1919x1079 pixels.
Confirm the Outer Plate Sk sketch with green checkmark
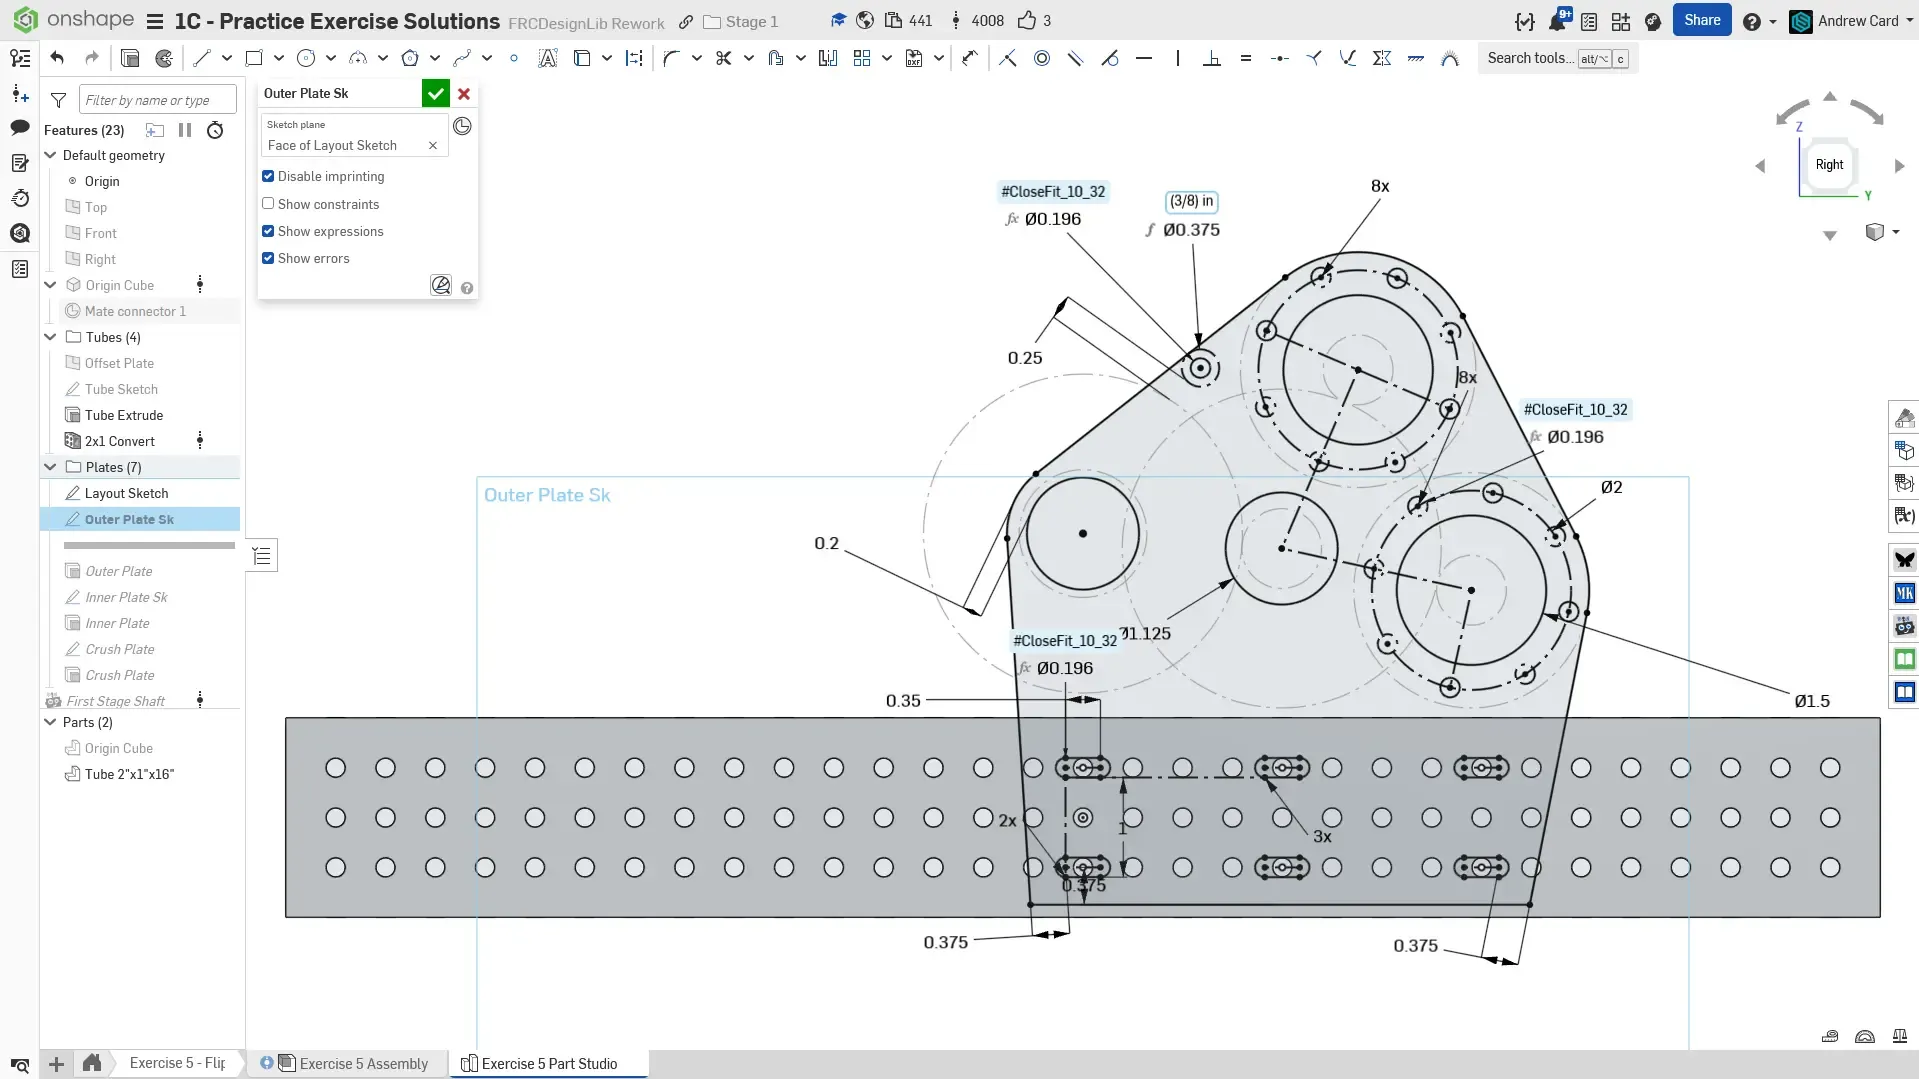tap(435, 94)
